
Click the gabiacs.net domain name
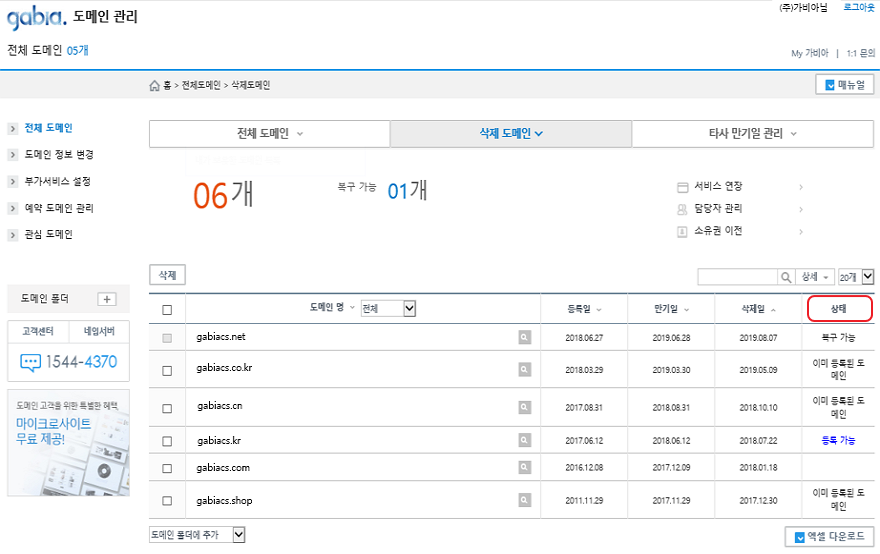click(x=221, y=337)
